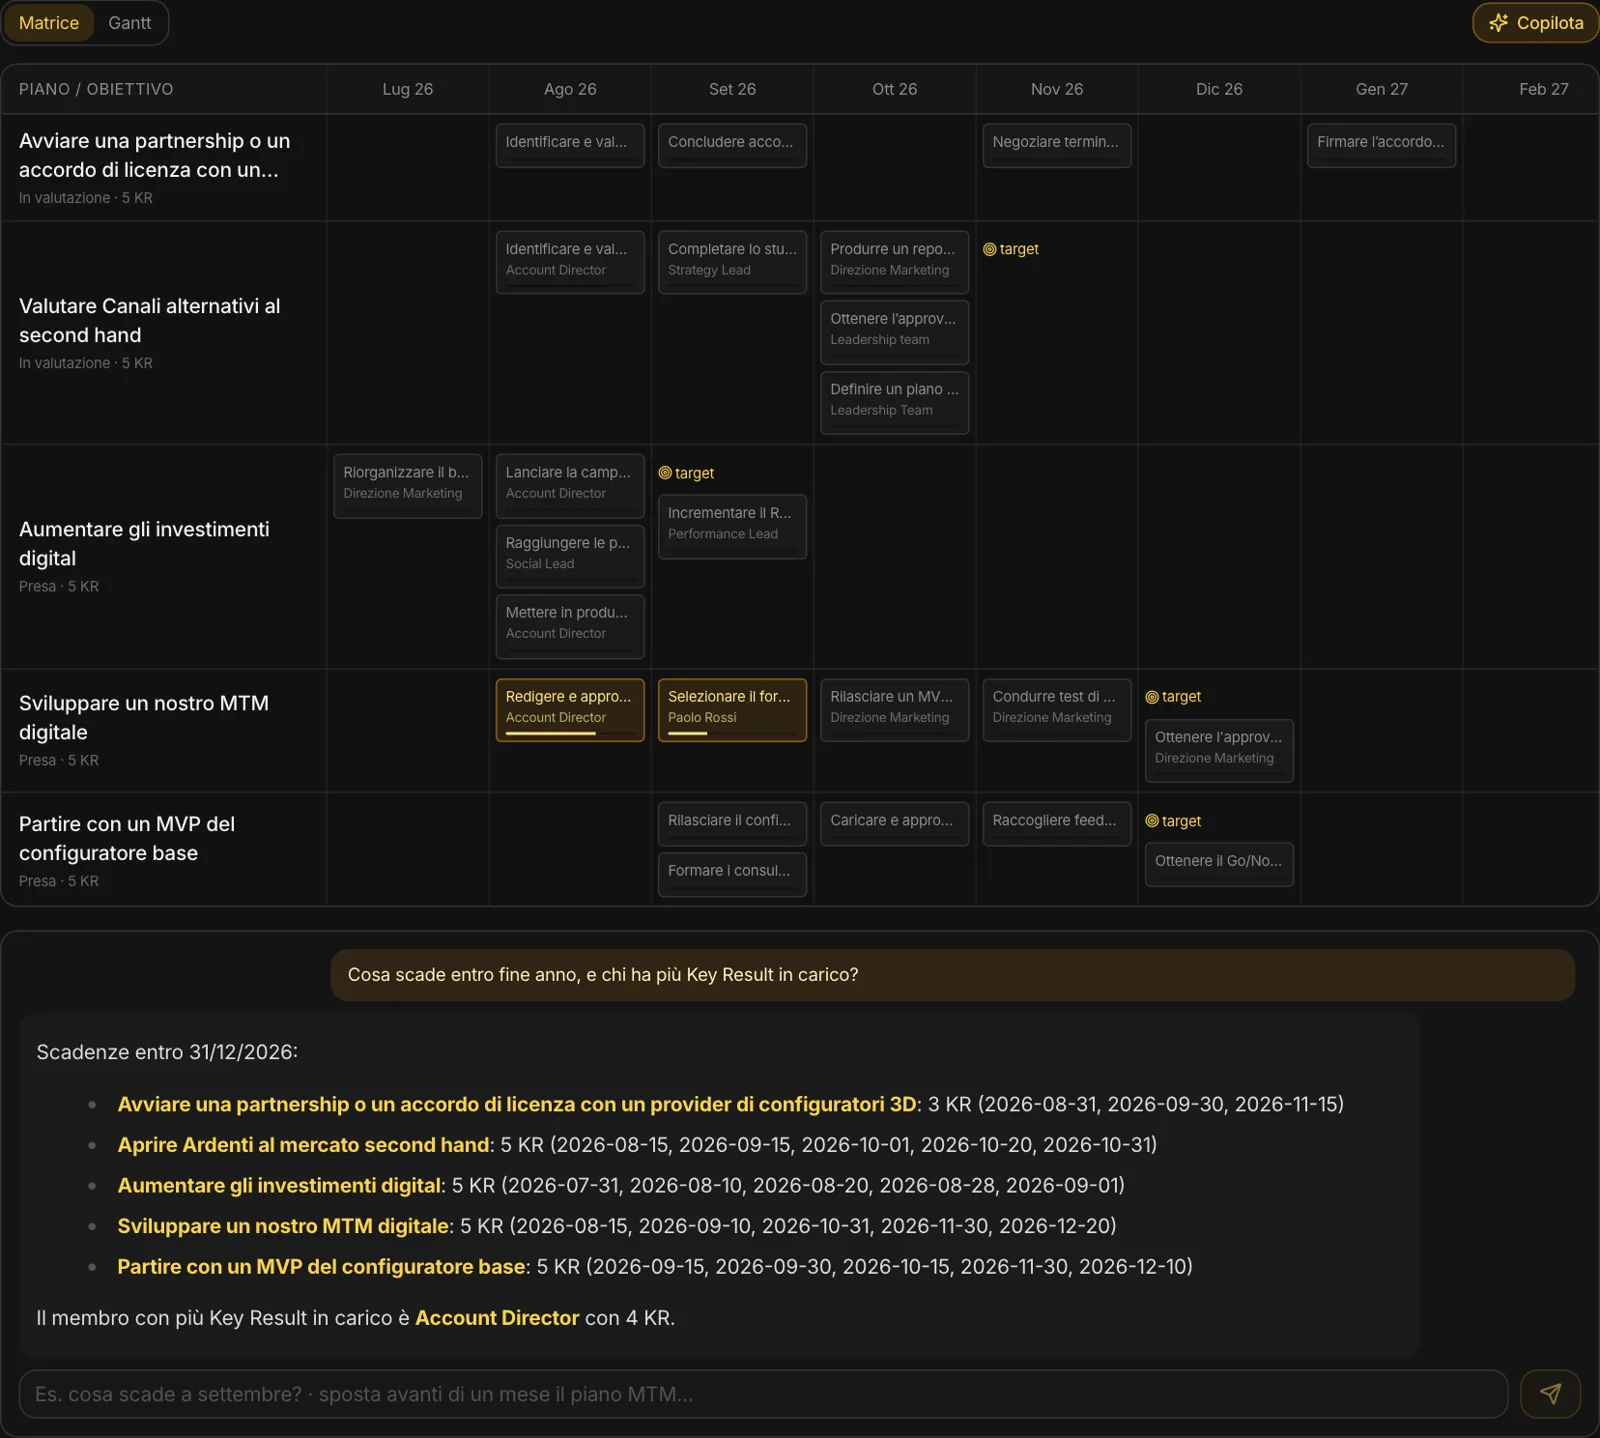This screenshot has height=1438, width=1600.
Task: Open 'Rilasciare un MV...' card in Ott 26
Action: pyautogui.click(x=895, y=710)
